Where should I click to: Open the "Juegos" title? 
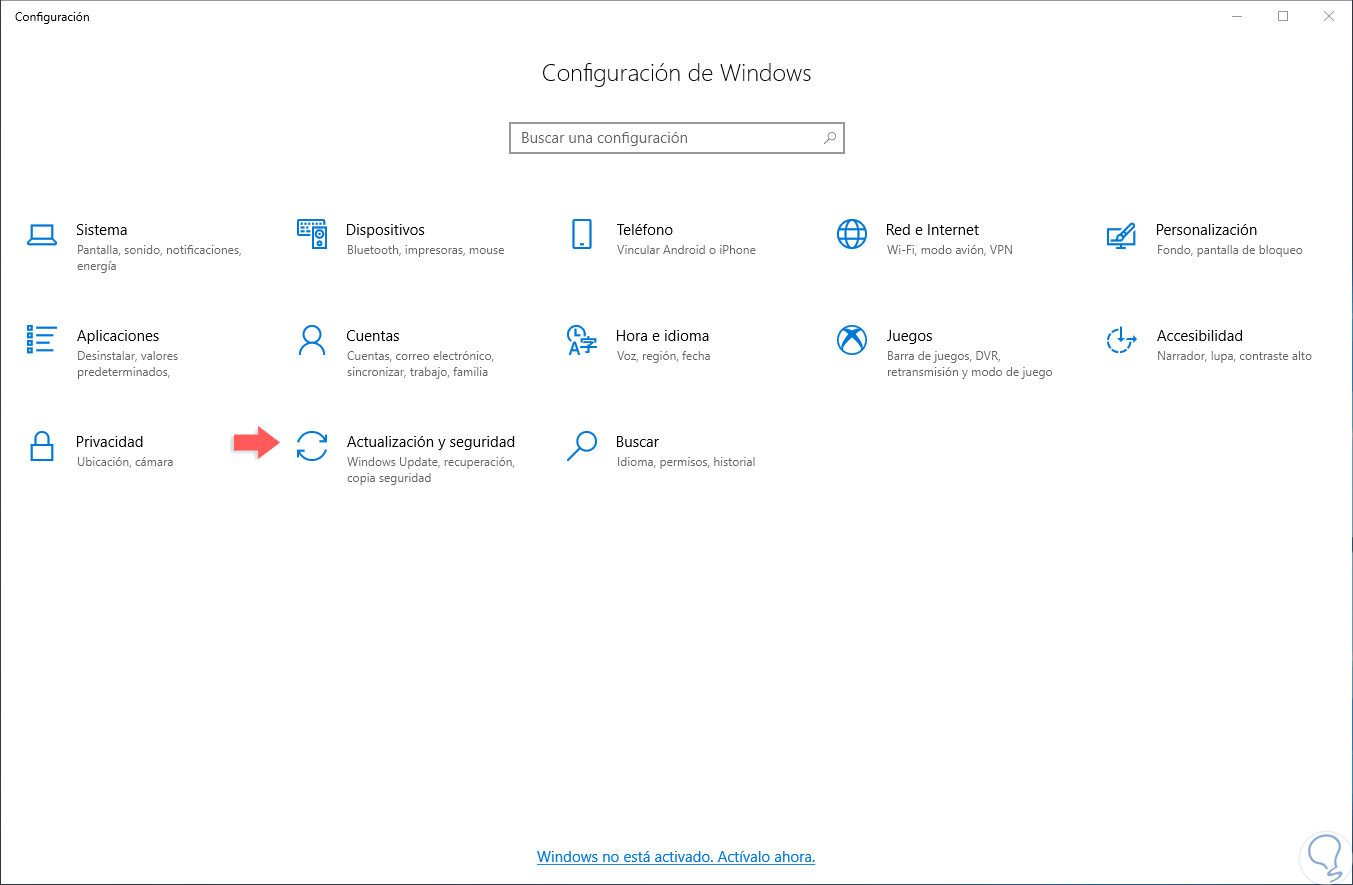[x=910, y=336]
